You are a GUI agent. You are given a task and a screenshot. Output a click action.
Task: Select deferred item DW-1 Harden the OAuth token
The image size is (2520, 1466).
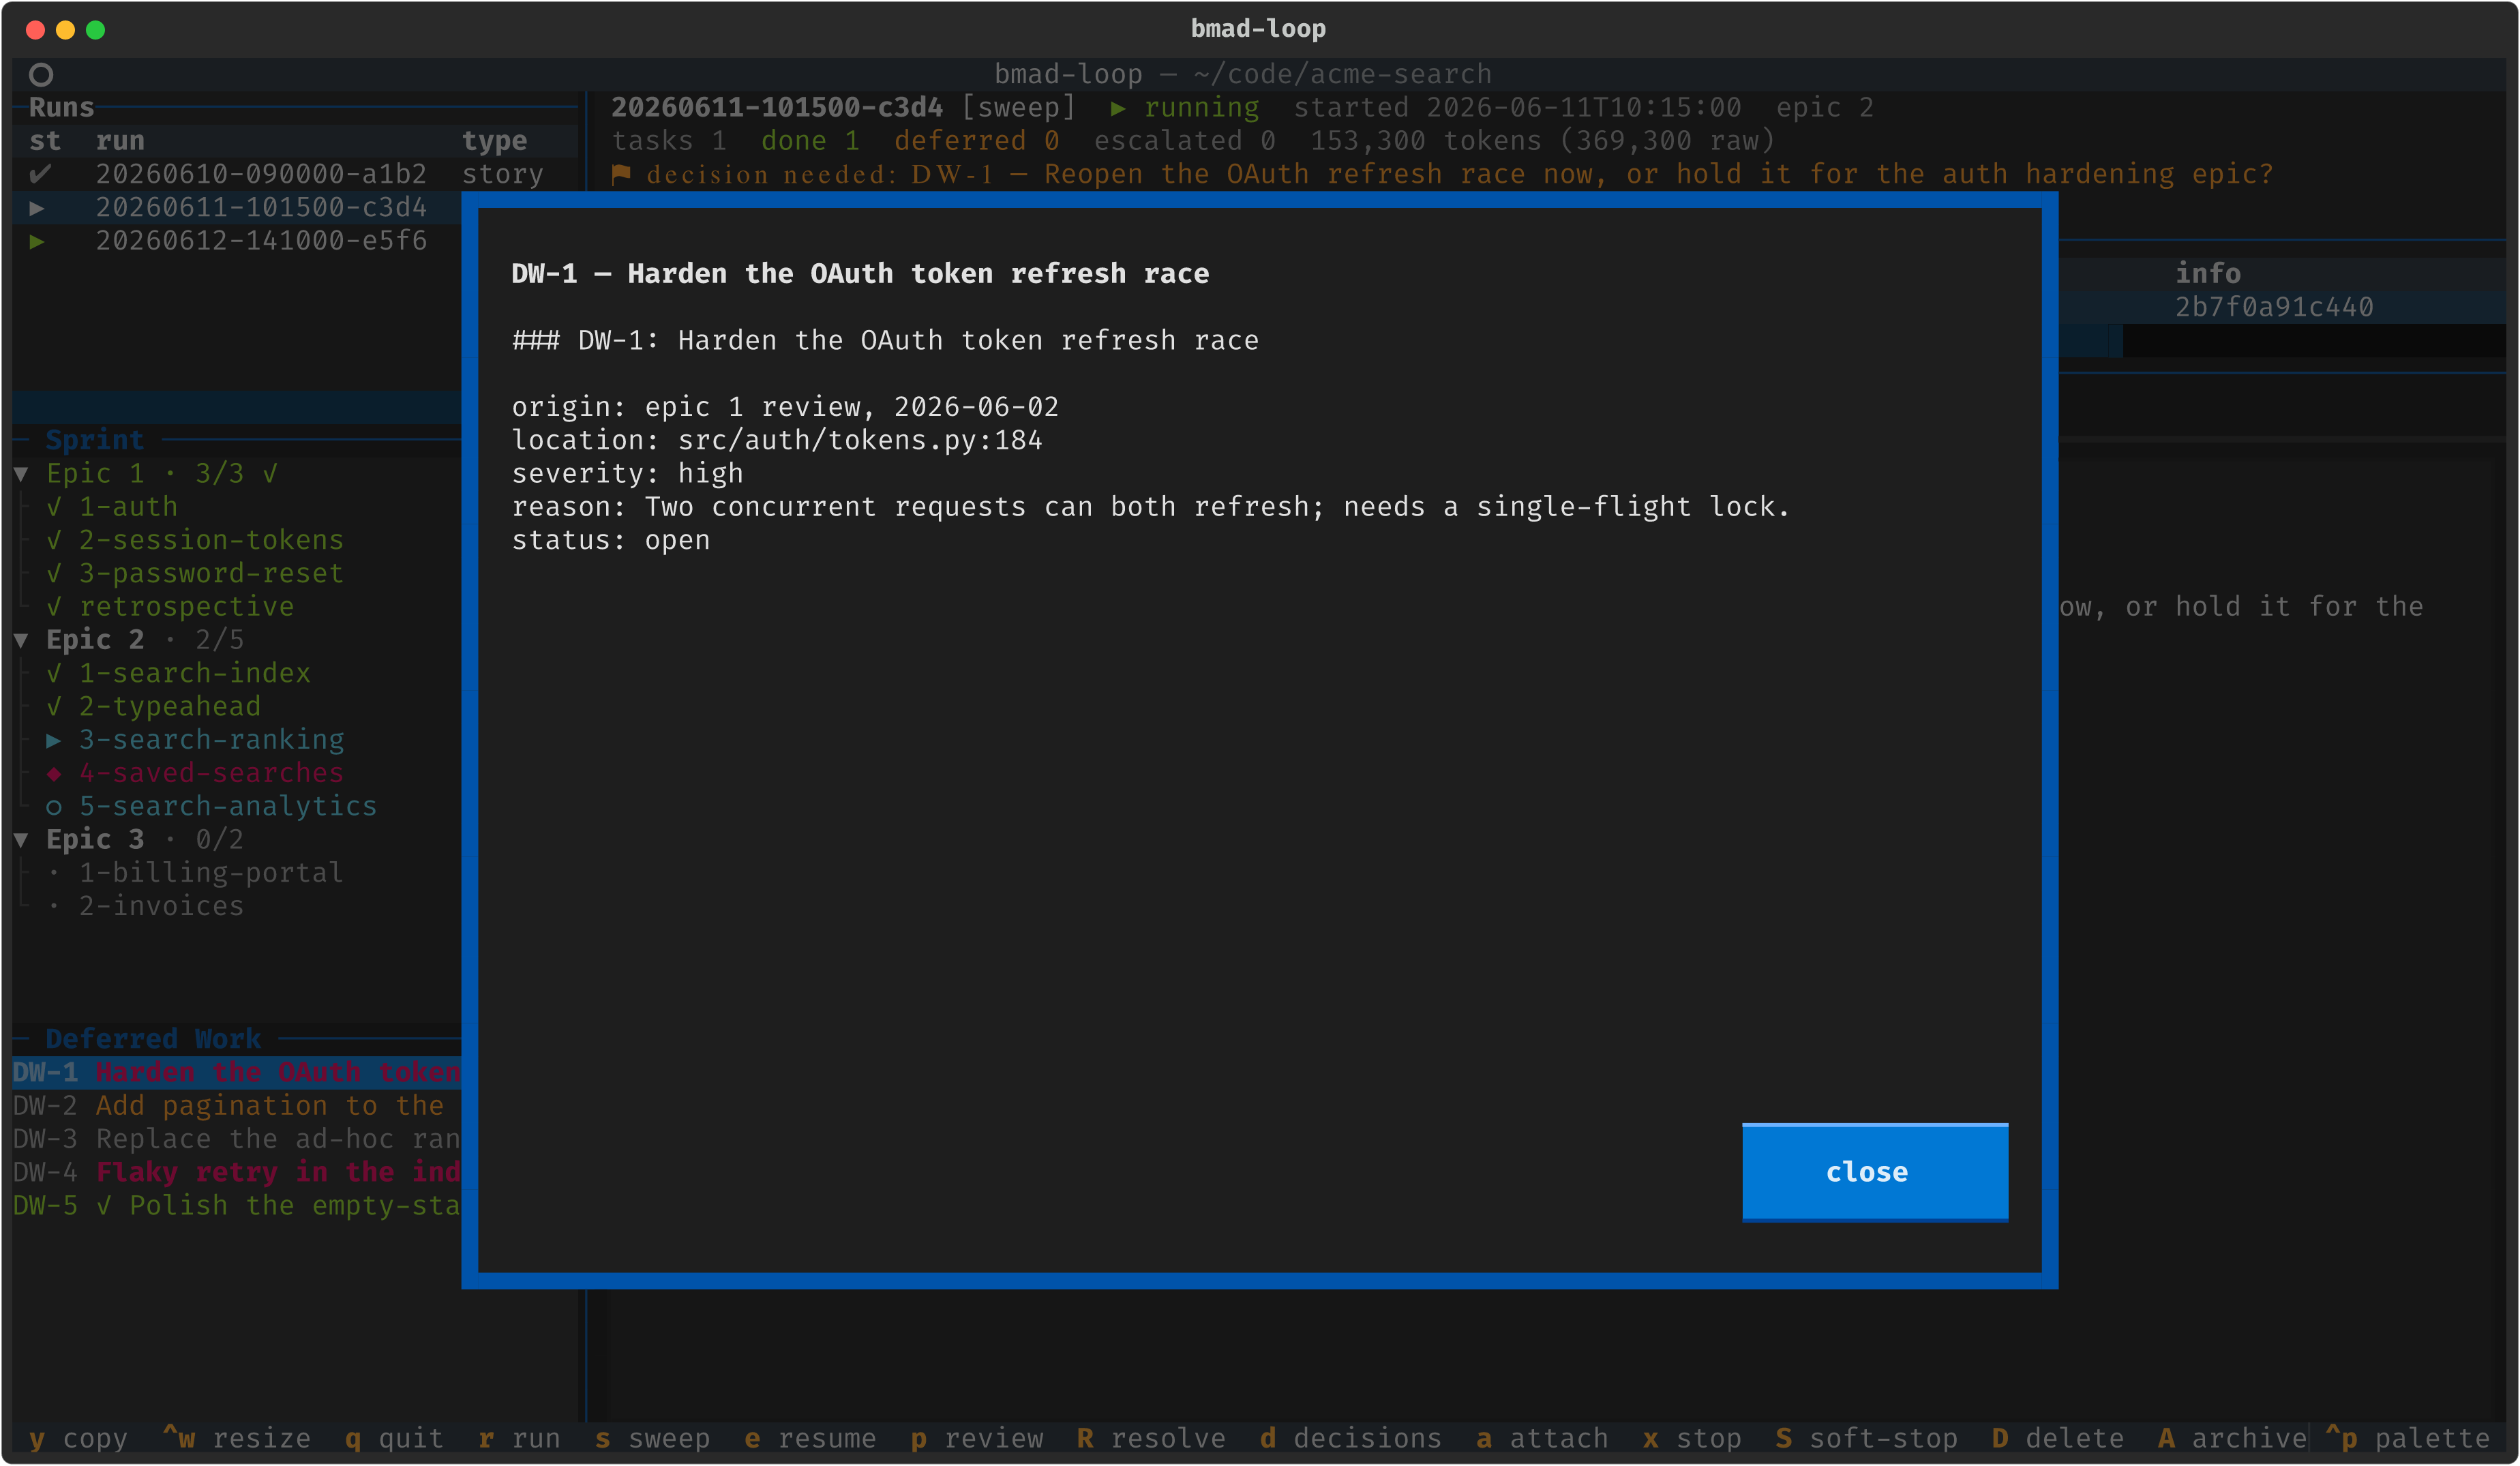tap(237, 1072)
